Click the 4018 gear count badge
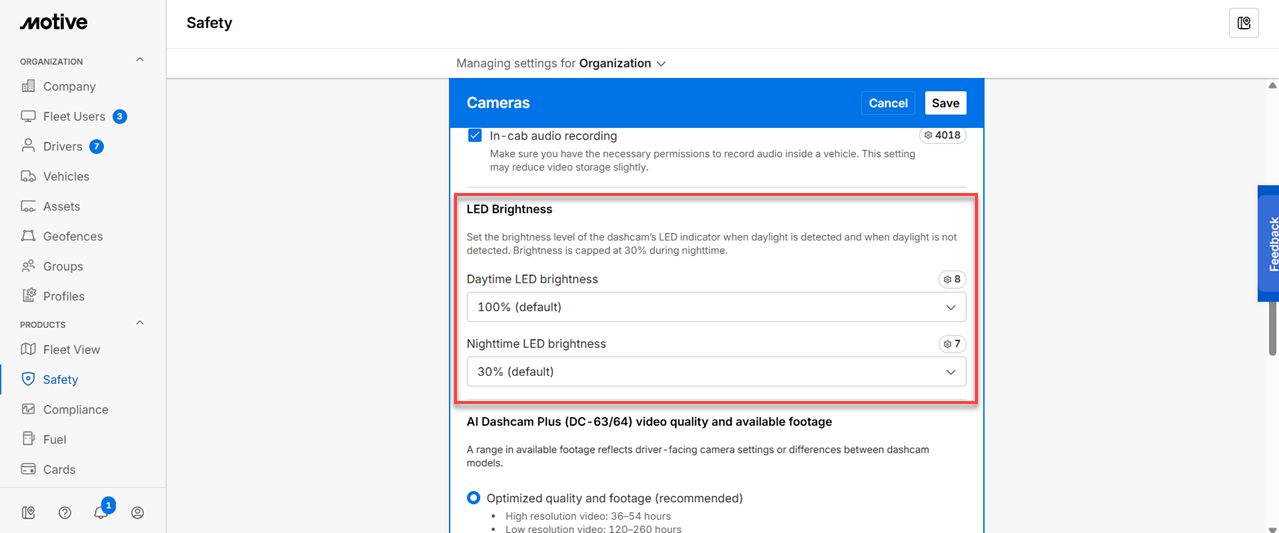The image size is (1279, 533). click(942, 135)
